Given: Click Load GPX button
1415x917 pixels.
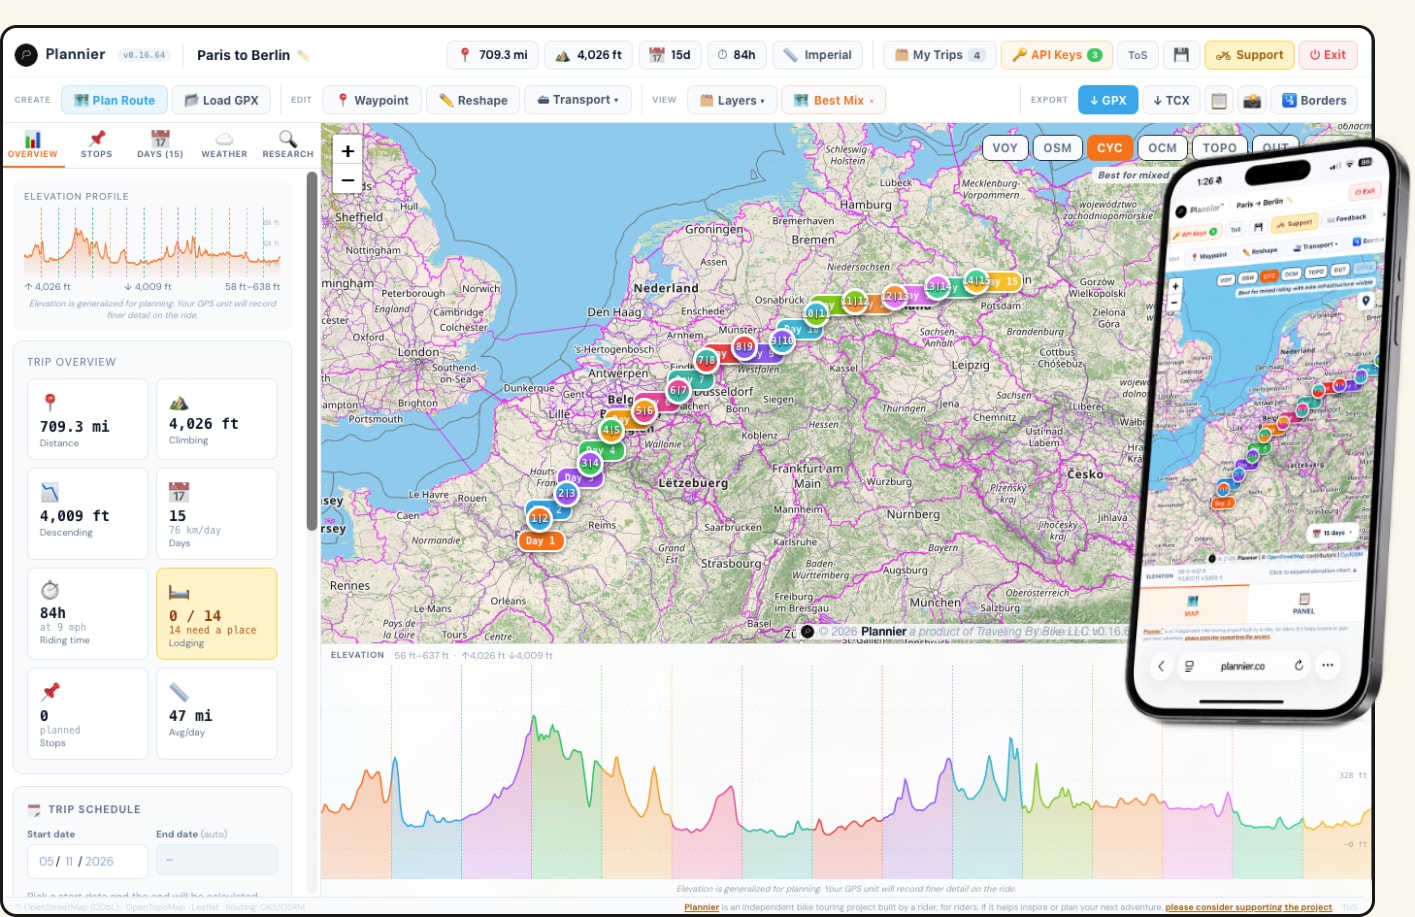Looking at the screenshot, I should [221, 100].
